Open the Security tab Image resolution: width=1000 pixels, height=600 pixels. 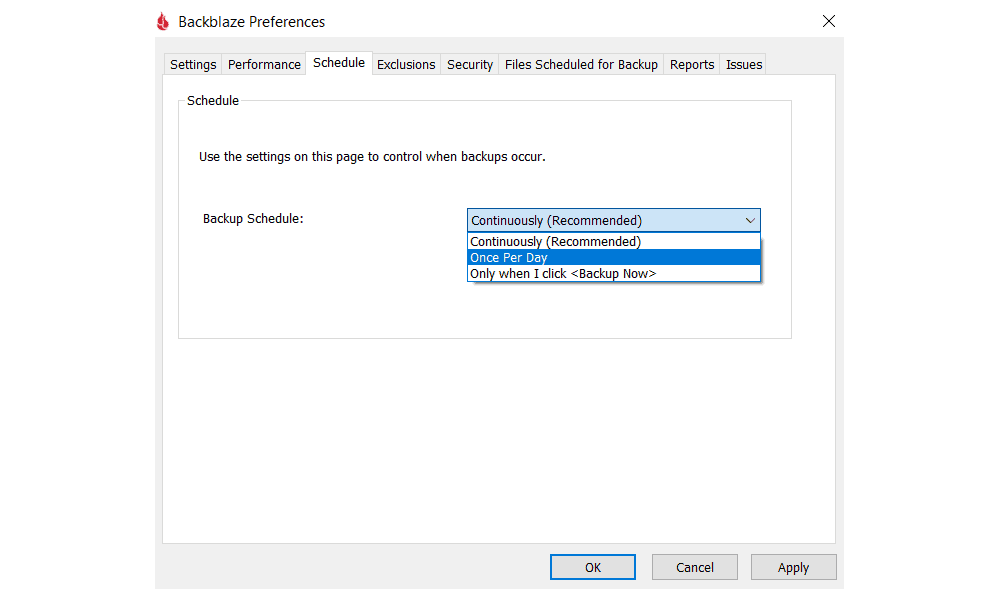[469, 64]
